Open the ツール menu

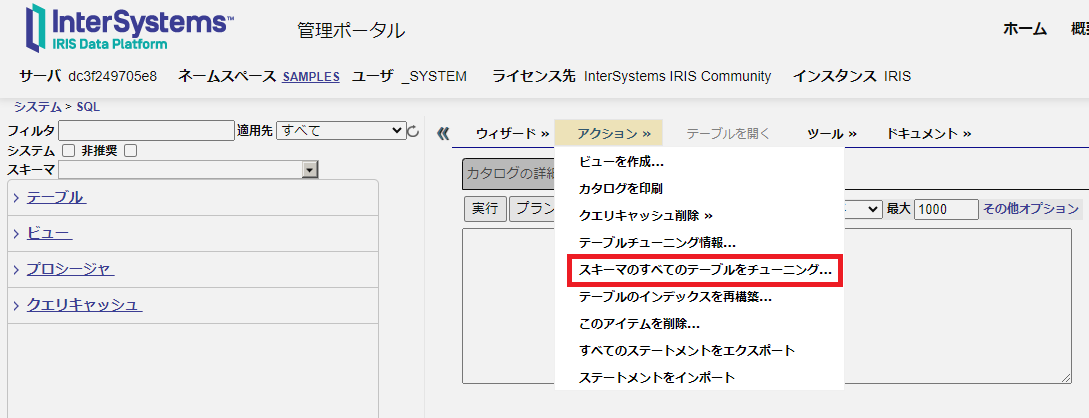coord(831,133)
